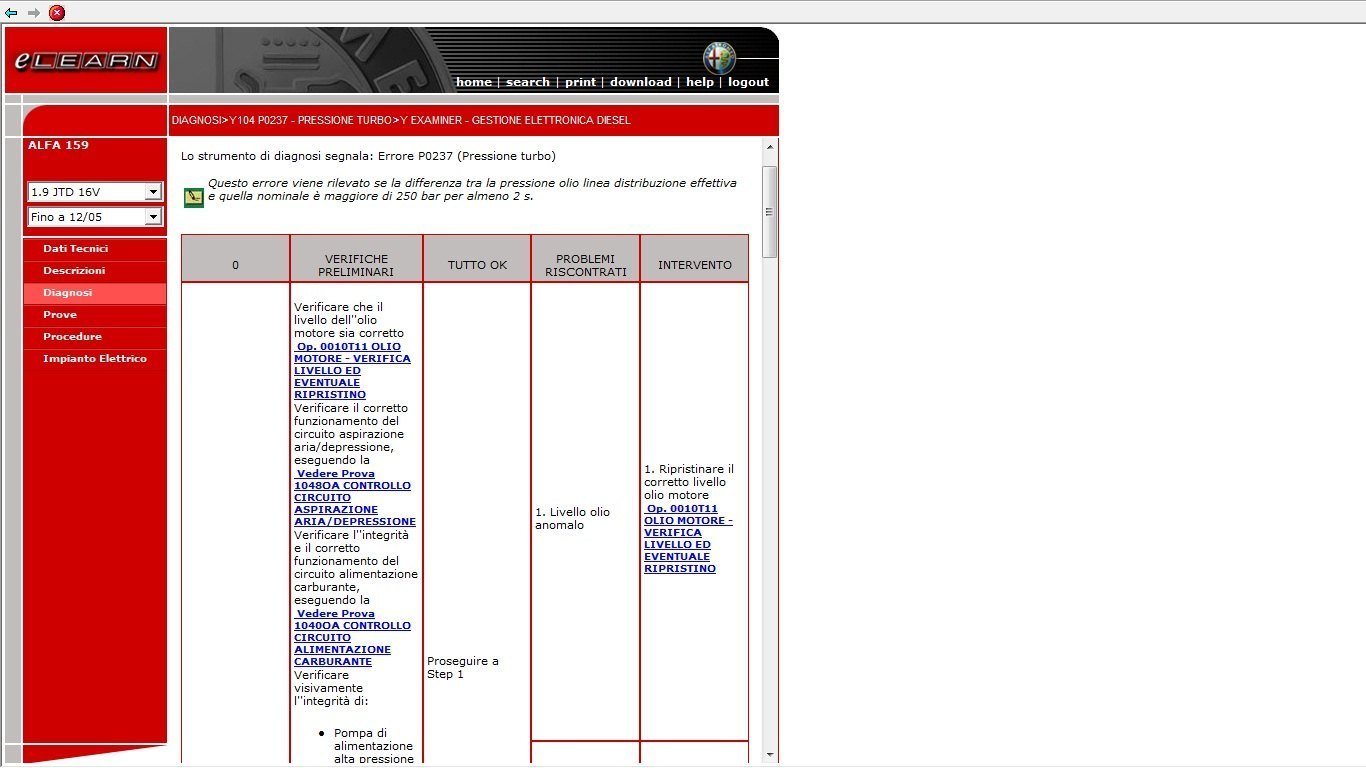Click Y EXAMINER - GESTIONE ELETTRONICA DIESEL in the breadcrumb

tap(515, 121)
